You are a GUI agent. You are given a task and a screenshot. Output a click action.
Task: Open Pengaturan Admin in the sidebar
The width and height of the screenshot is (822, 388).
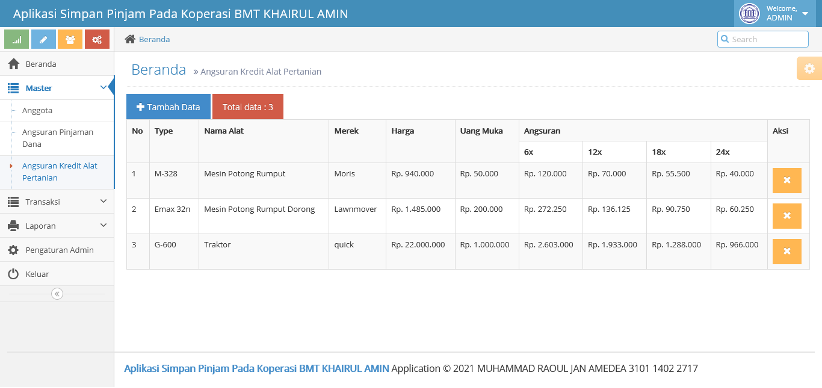57,250
